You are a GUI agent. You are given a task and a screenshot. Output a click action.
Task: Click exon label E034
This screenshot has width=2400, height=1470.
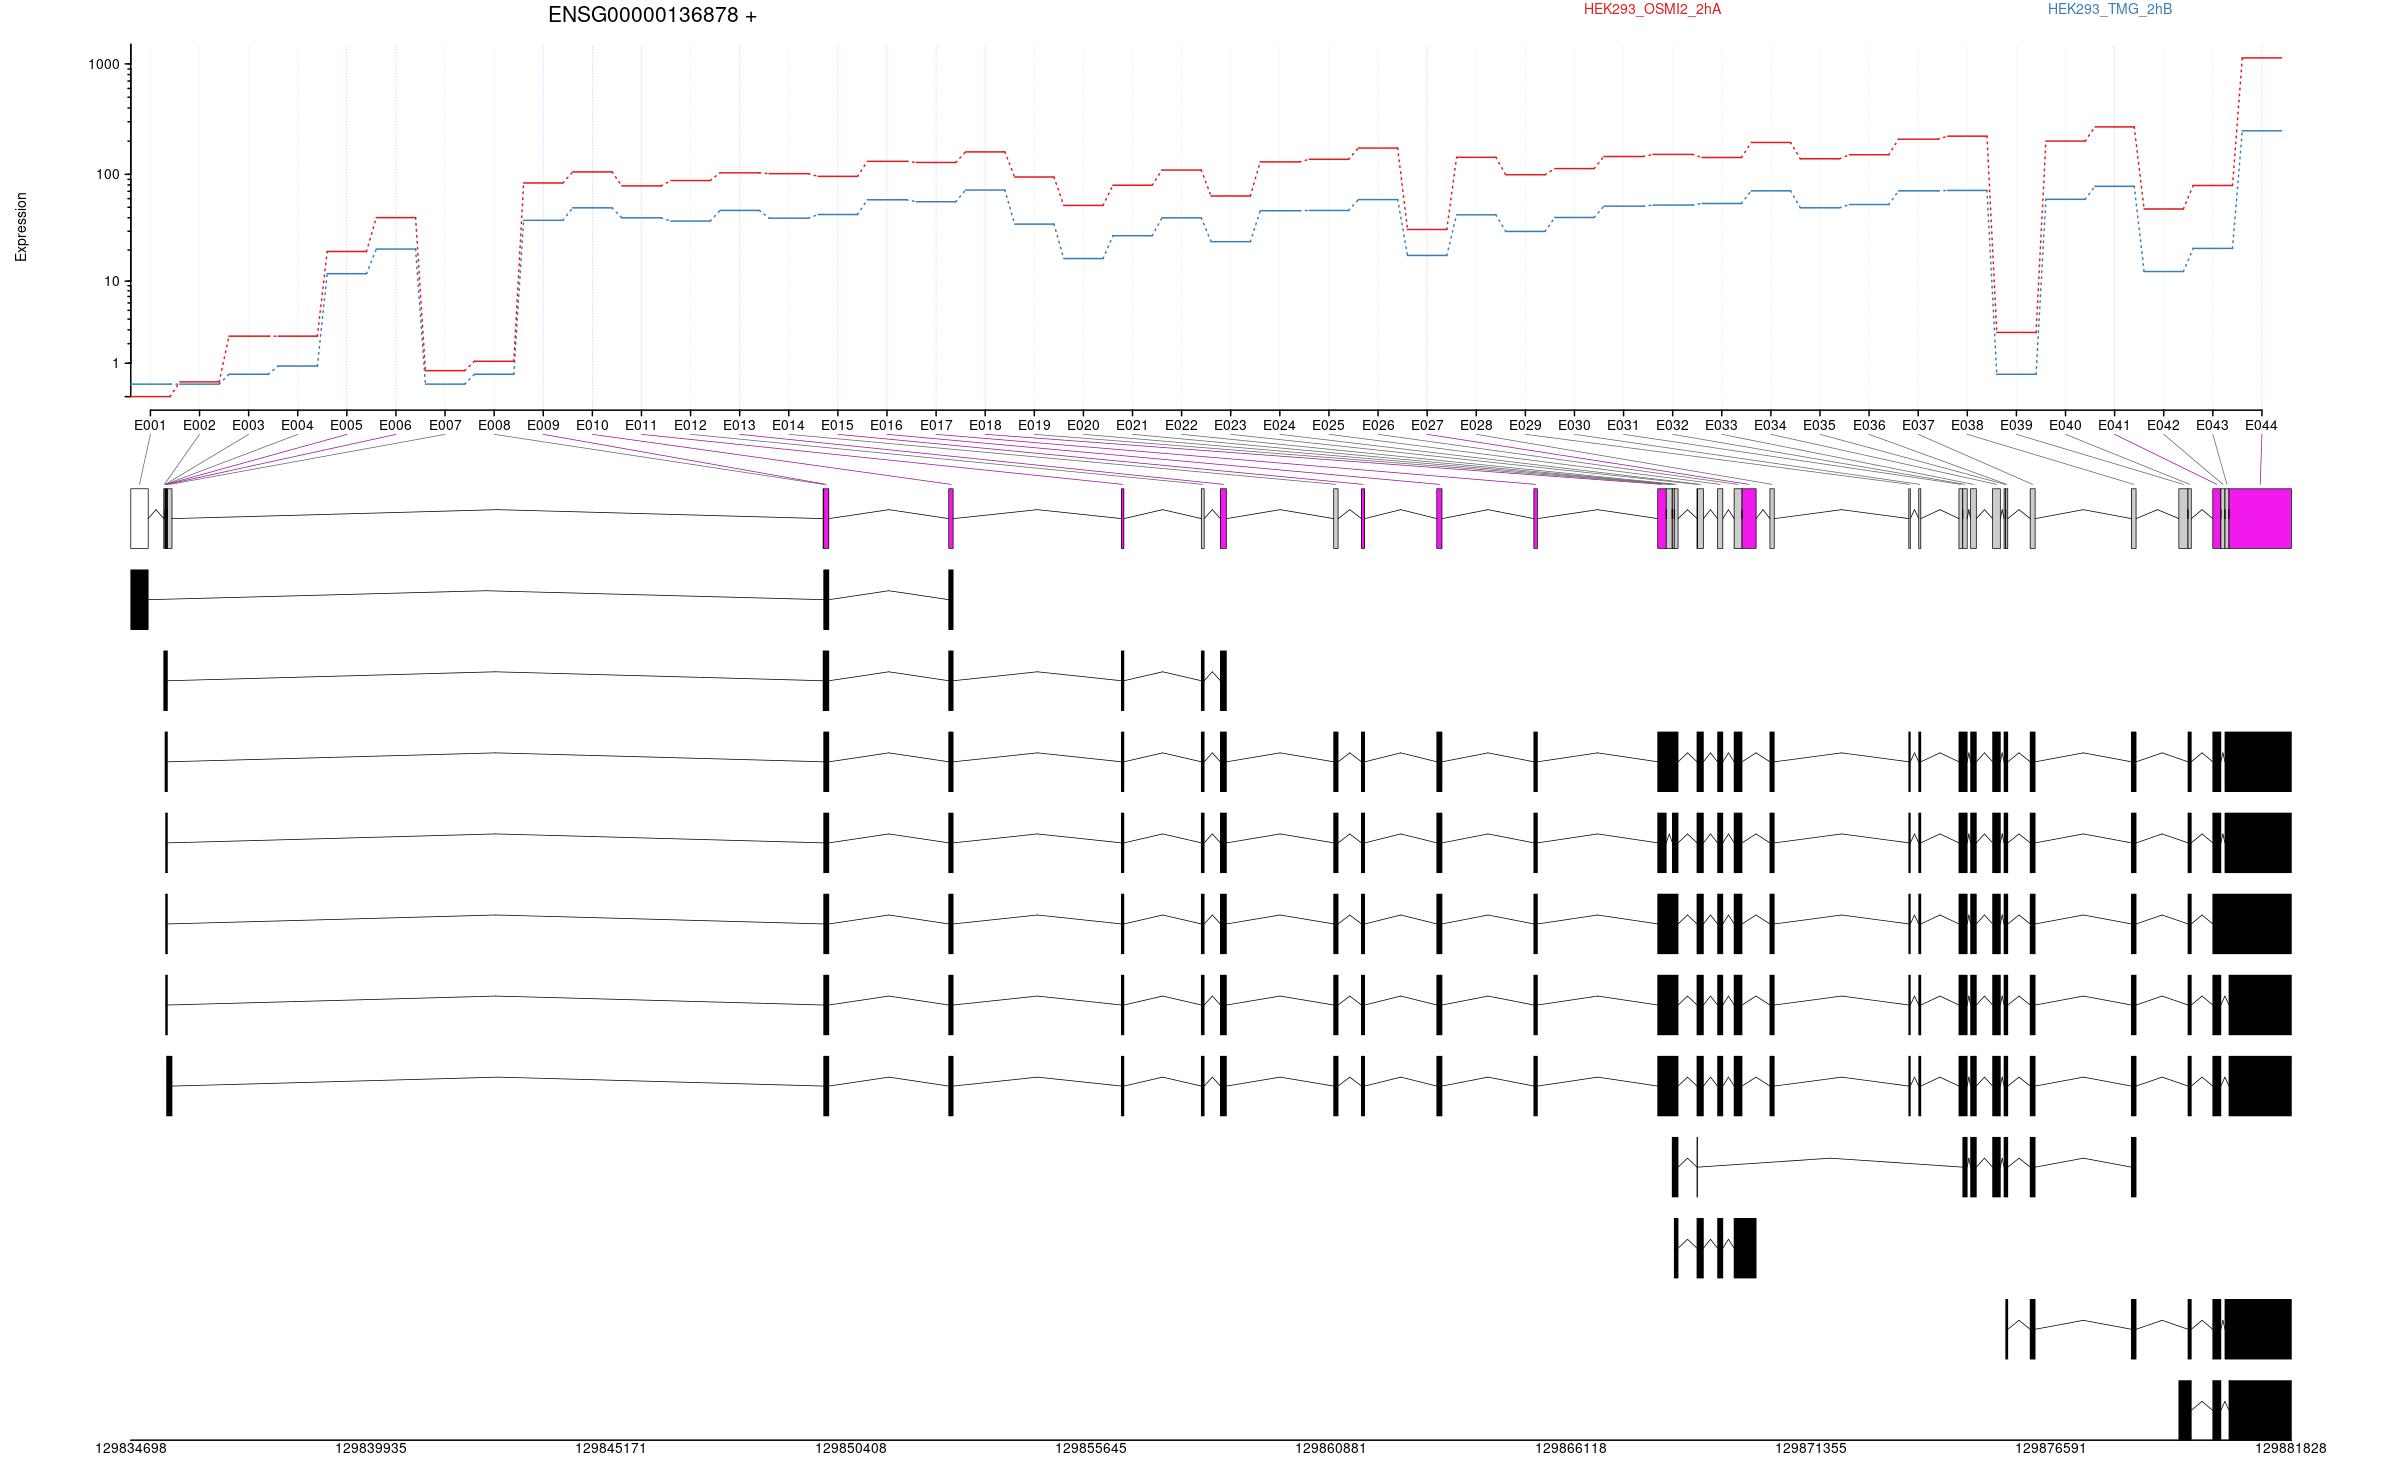(x=1770, y=425)
